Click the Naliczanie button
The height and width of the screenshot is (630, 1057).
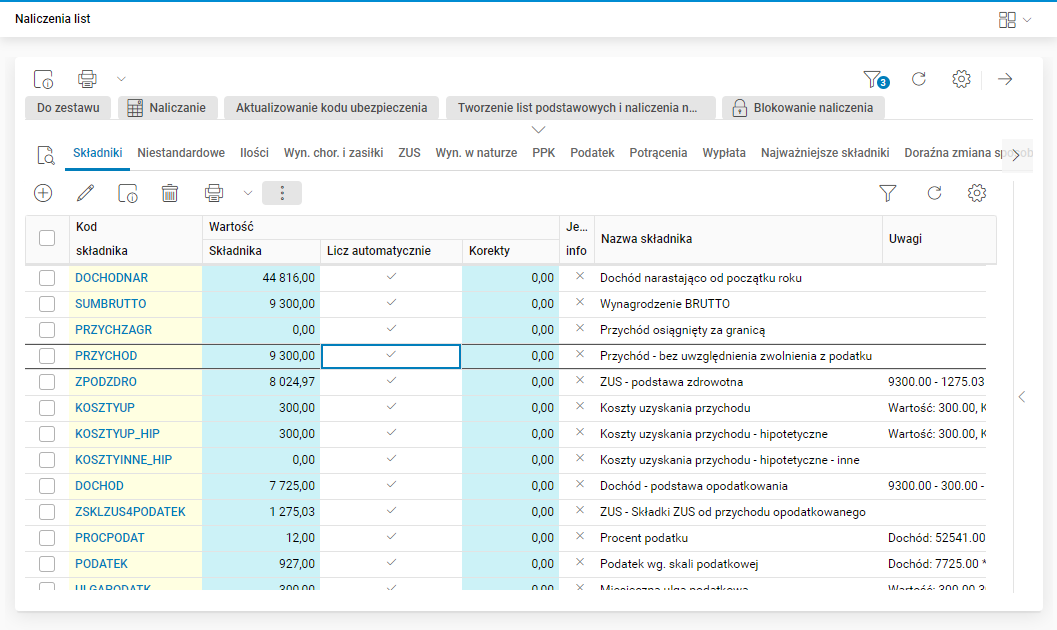point(166,108)
